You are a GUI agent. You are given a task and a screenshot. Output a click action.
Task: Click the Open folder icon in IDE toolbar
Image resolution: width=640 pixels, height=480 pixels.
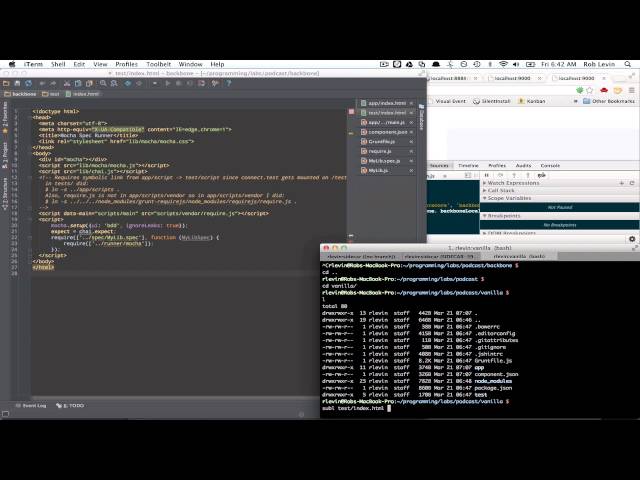point(6,83)
